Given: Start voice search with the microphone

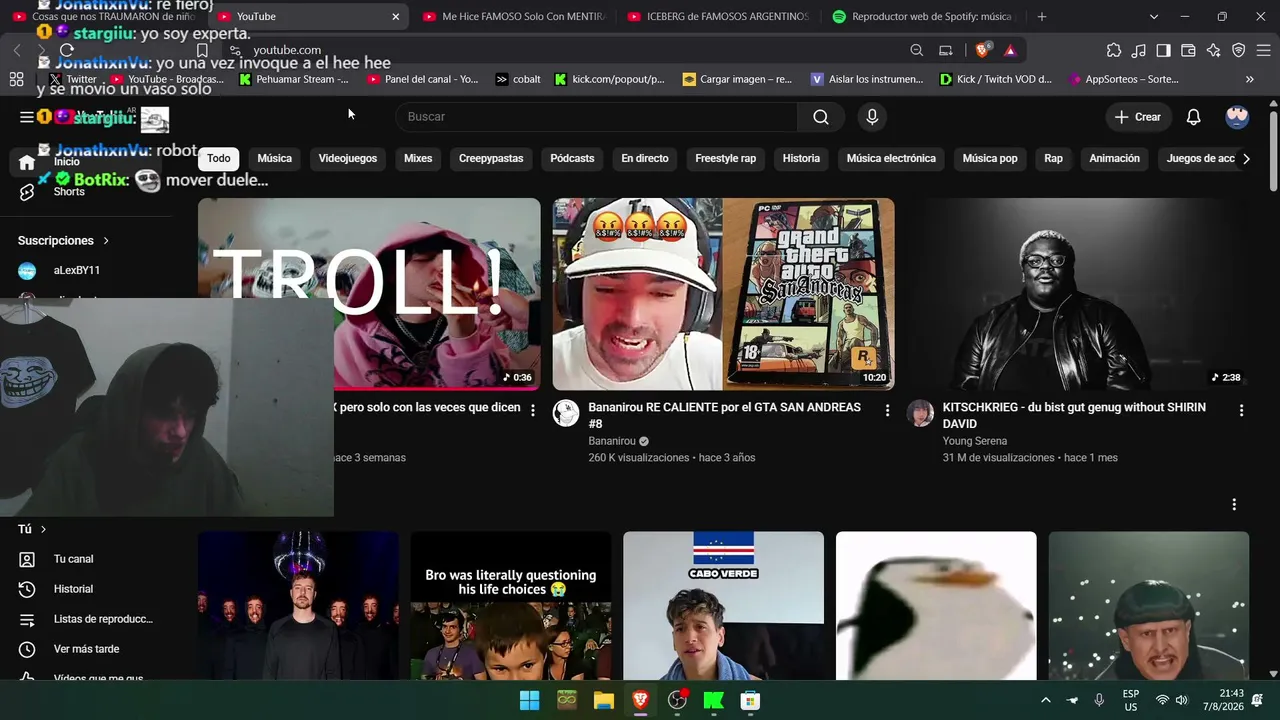Looking at the screenshot, I should pos(872,117).
